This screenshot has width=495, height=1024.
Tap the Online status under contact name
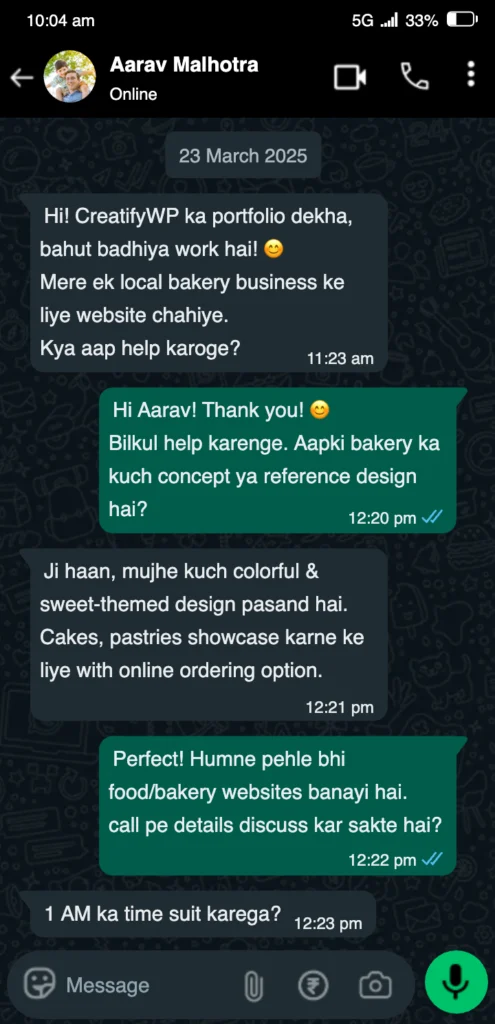tap(133, 94)
